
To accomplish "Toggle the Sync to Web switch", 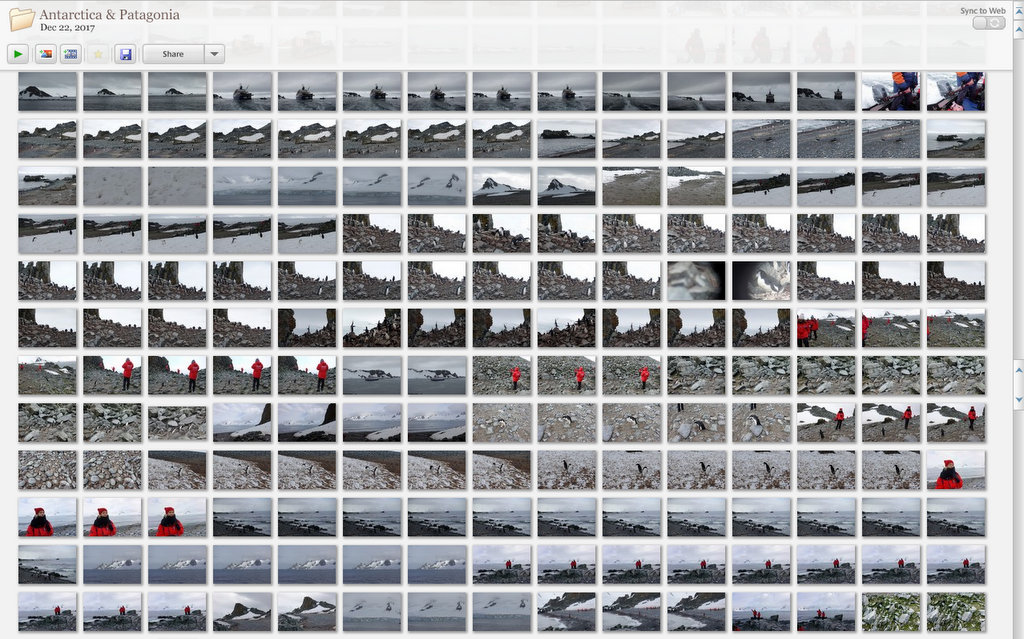I will click(x=988, y=23).
